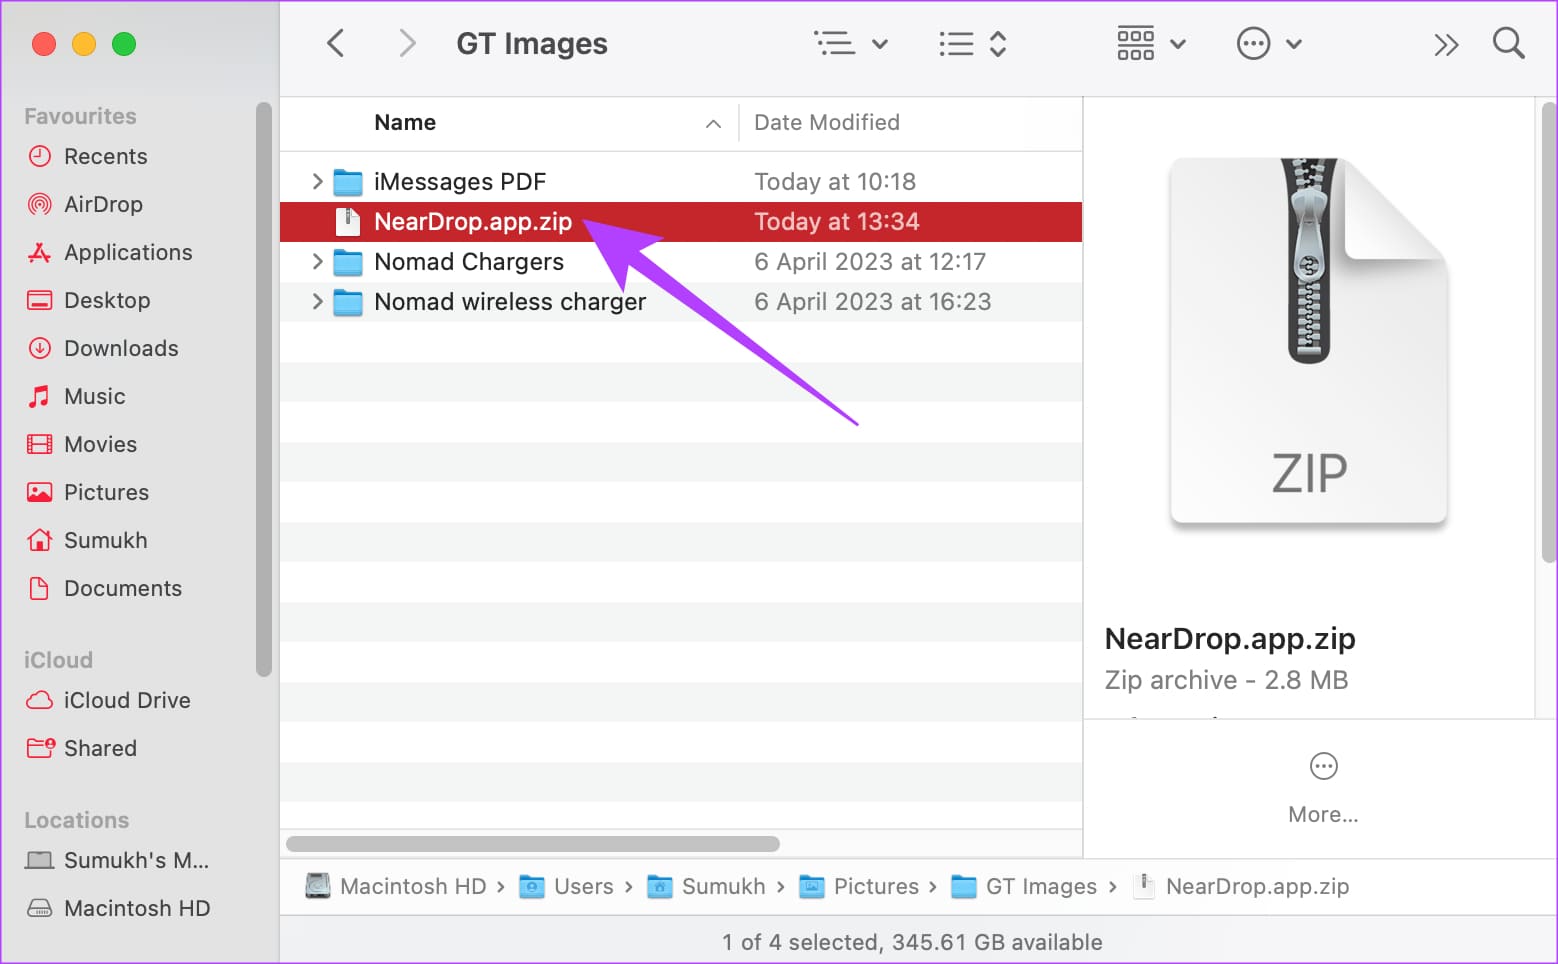
Task: Go to Pictures in path bar
Action: coord(859,886)
